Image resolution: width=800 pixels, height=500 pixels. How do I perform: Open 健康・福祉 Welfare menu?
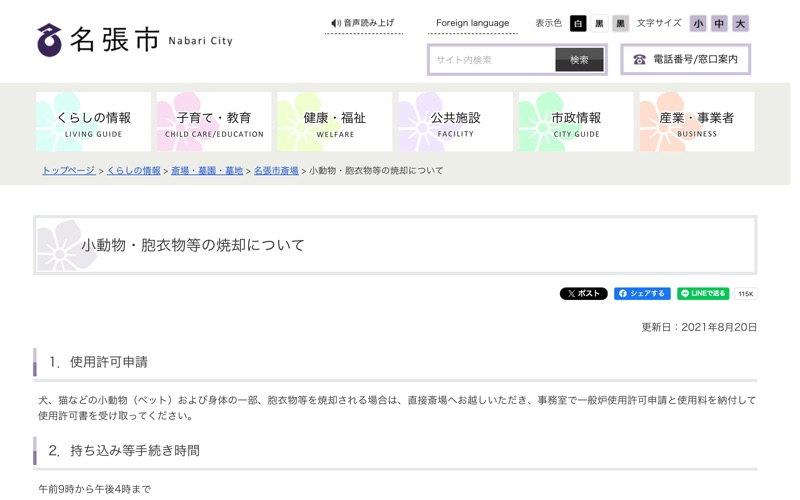click(335, 122)
